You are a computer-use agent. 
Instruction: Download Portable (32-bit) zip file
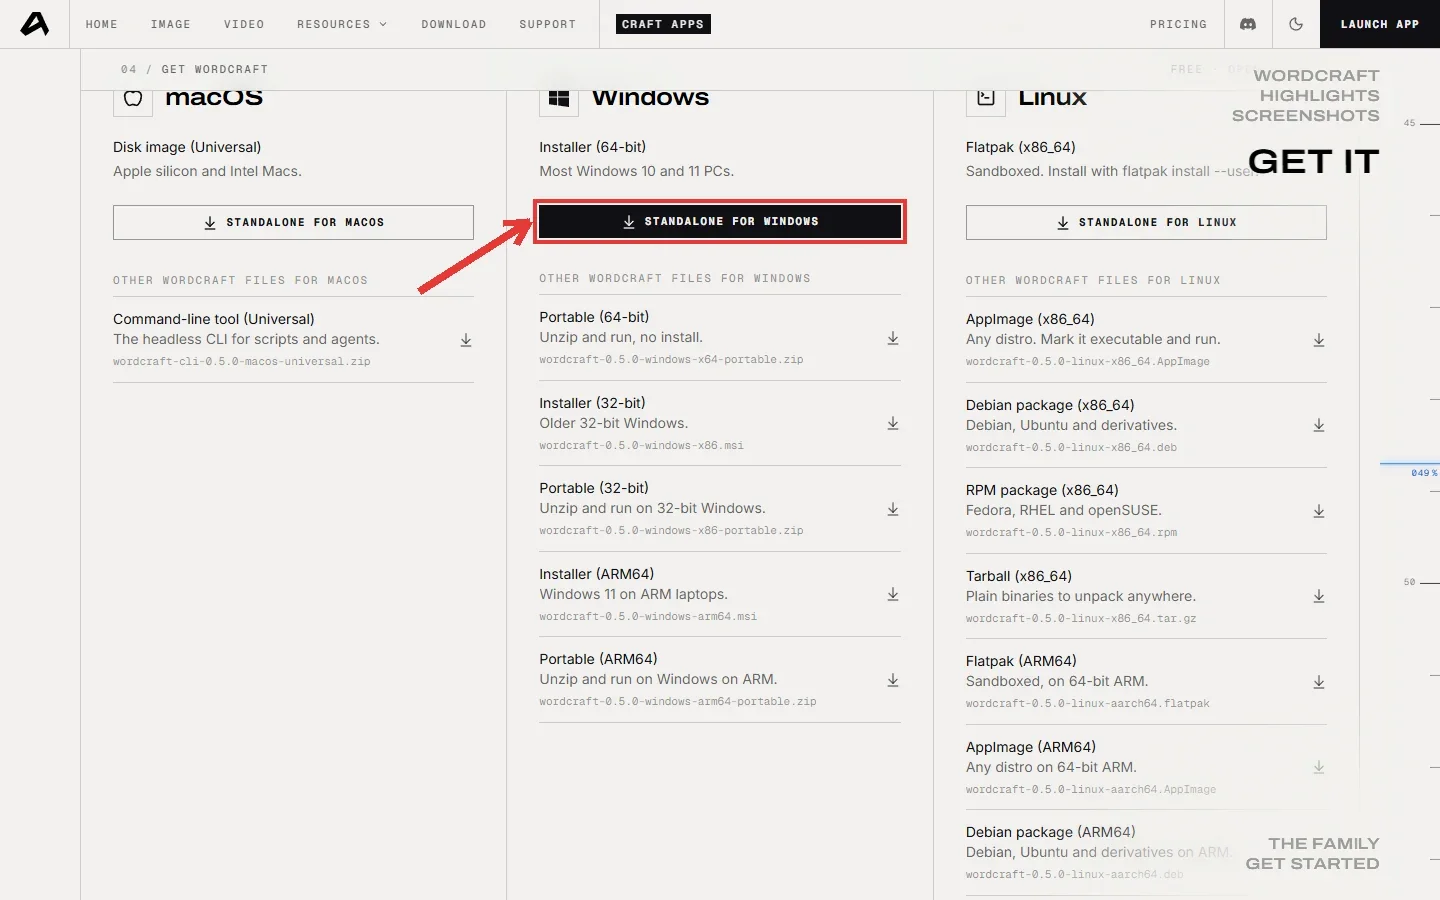tap(893, 509)
